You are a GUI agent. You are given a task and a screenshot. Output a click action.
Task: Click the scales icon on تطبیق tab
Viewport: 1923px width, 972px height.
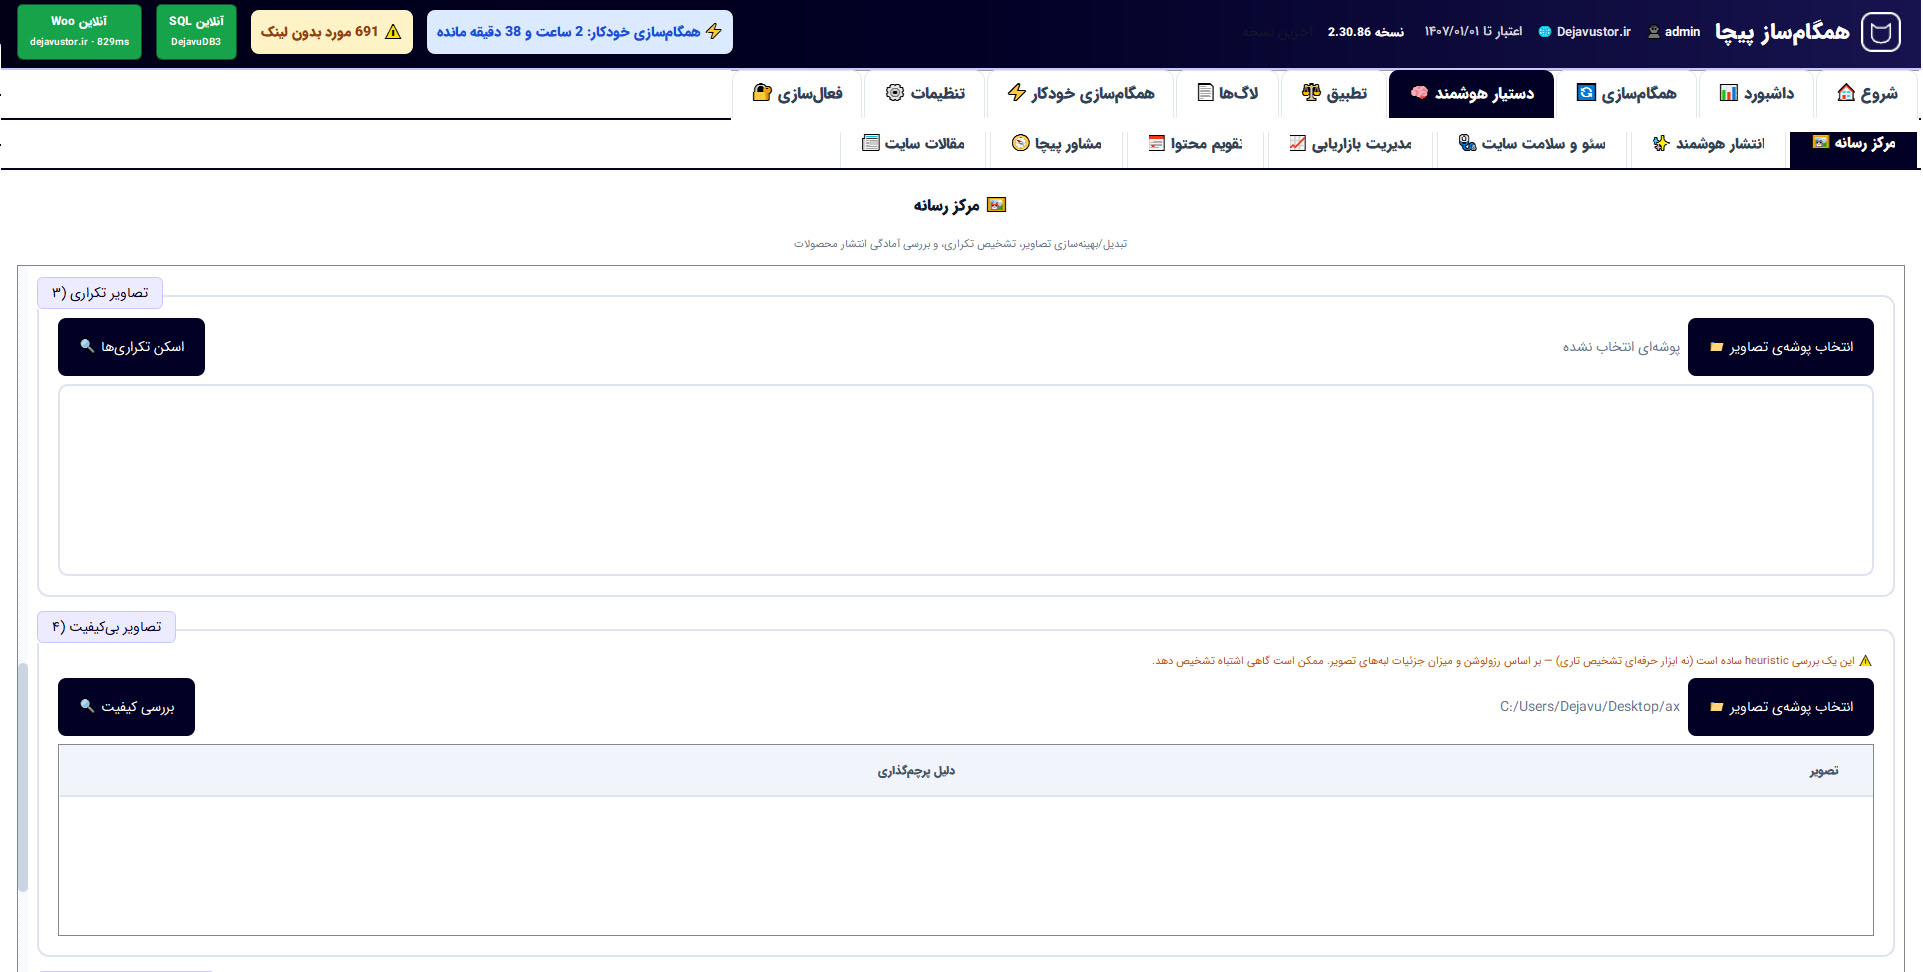[1311, 93]
